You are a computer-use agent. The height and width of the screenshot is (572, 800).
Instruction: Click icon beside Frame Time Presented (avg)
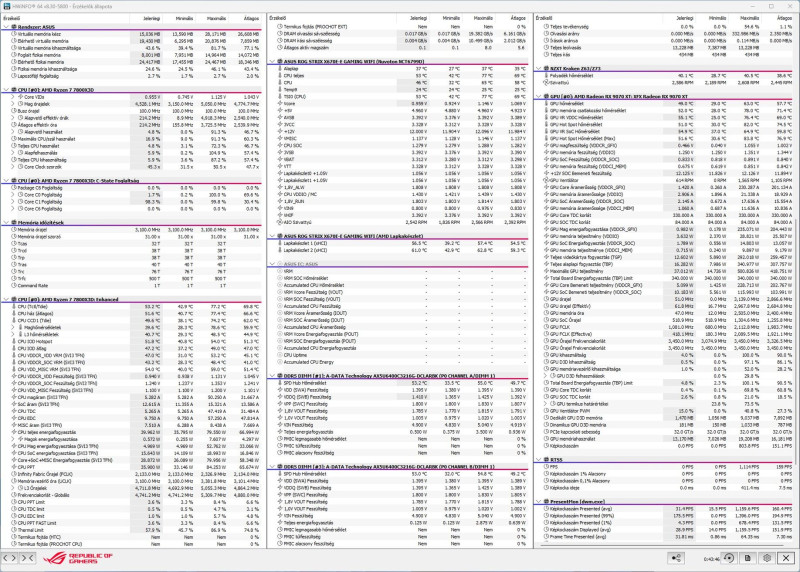(x=546, y=537)
